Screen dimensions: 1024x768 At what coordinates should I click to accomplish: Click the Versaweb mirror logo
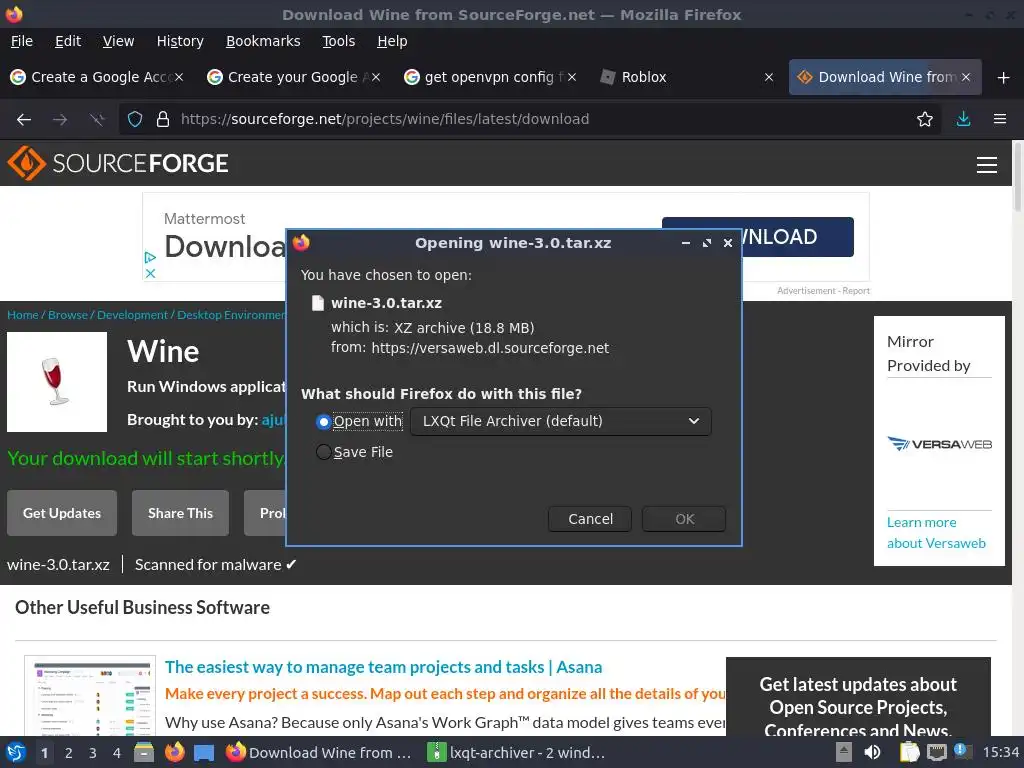click(x=939, y=444)
